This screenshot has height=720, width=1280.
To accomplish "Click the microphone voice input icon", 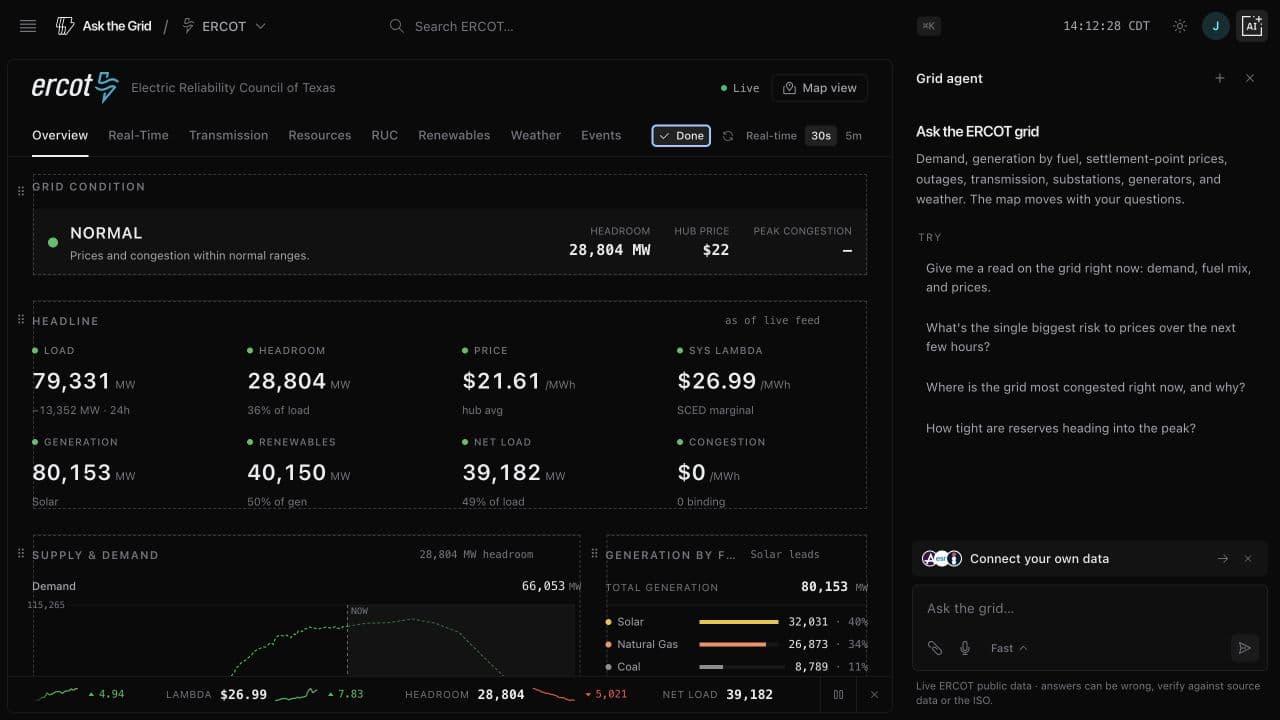I will (x=965, y=648).
